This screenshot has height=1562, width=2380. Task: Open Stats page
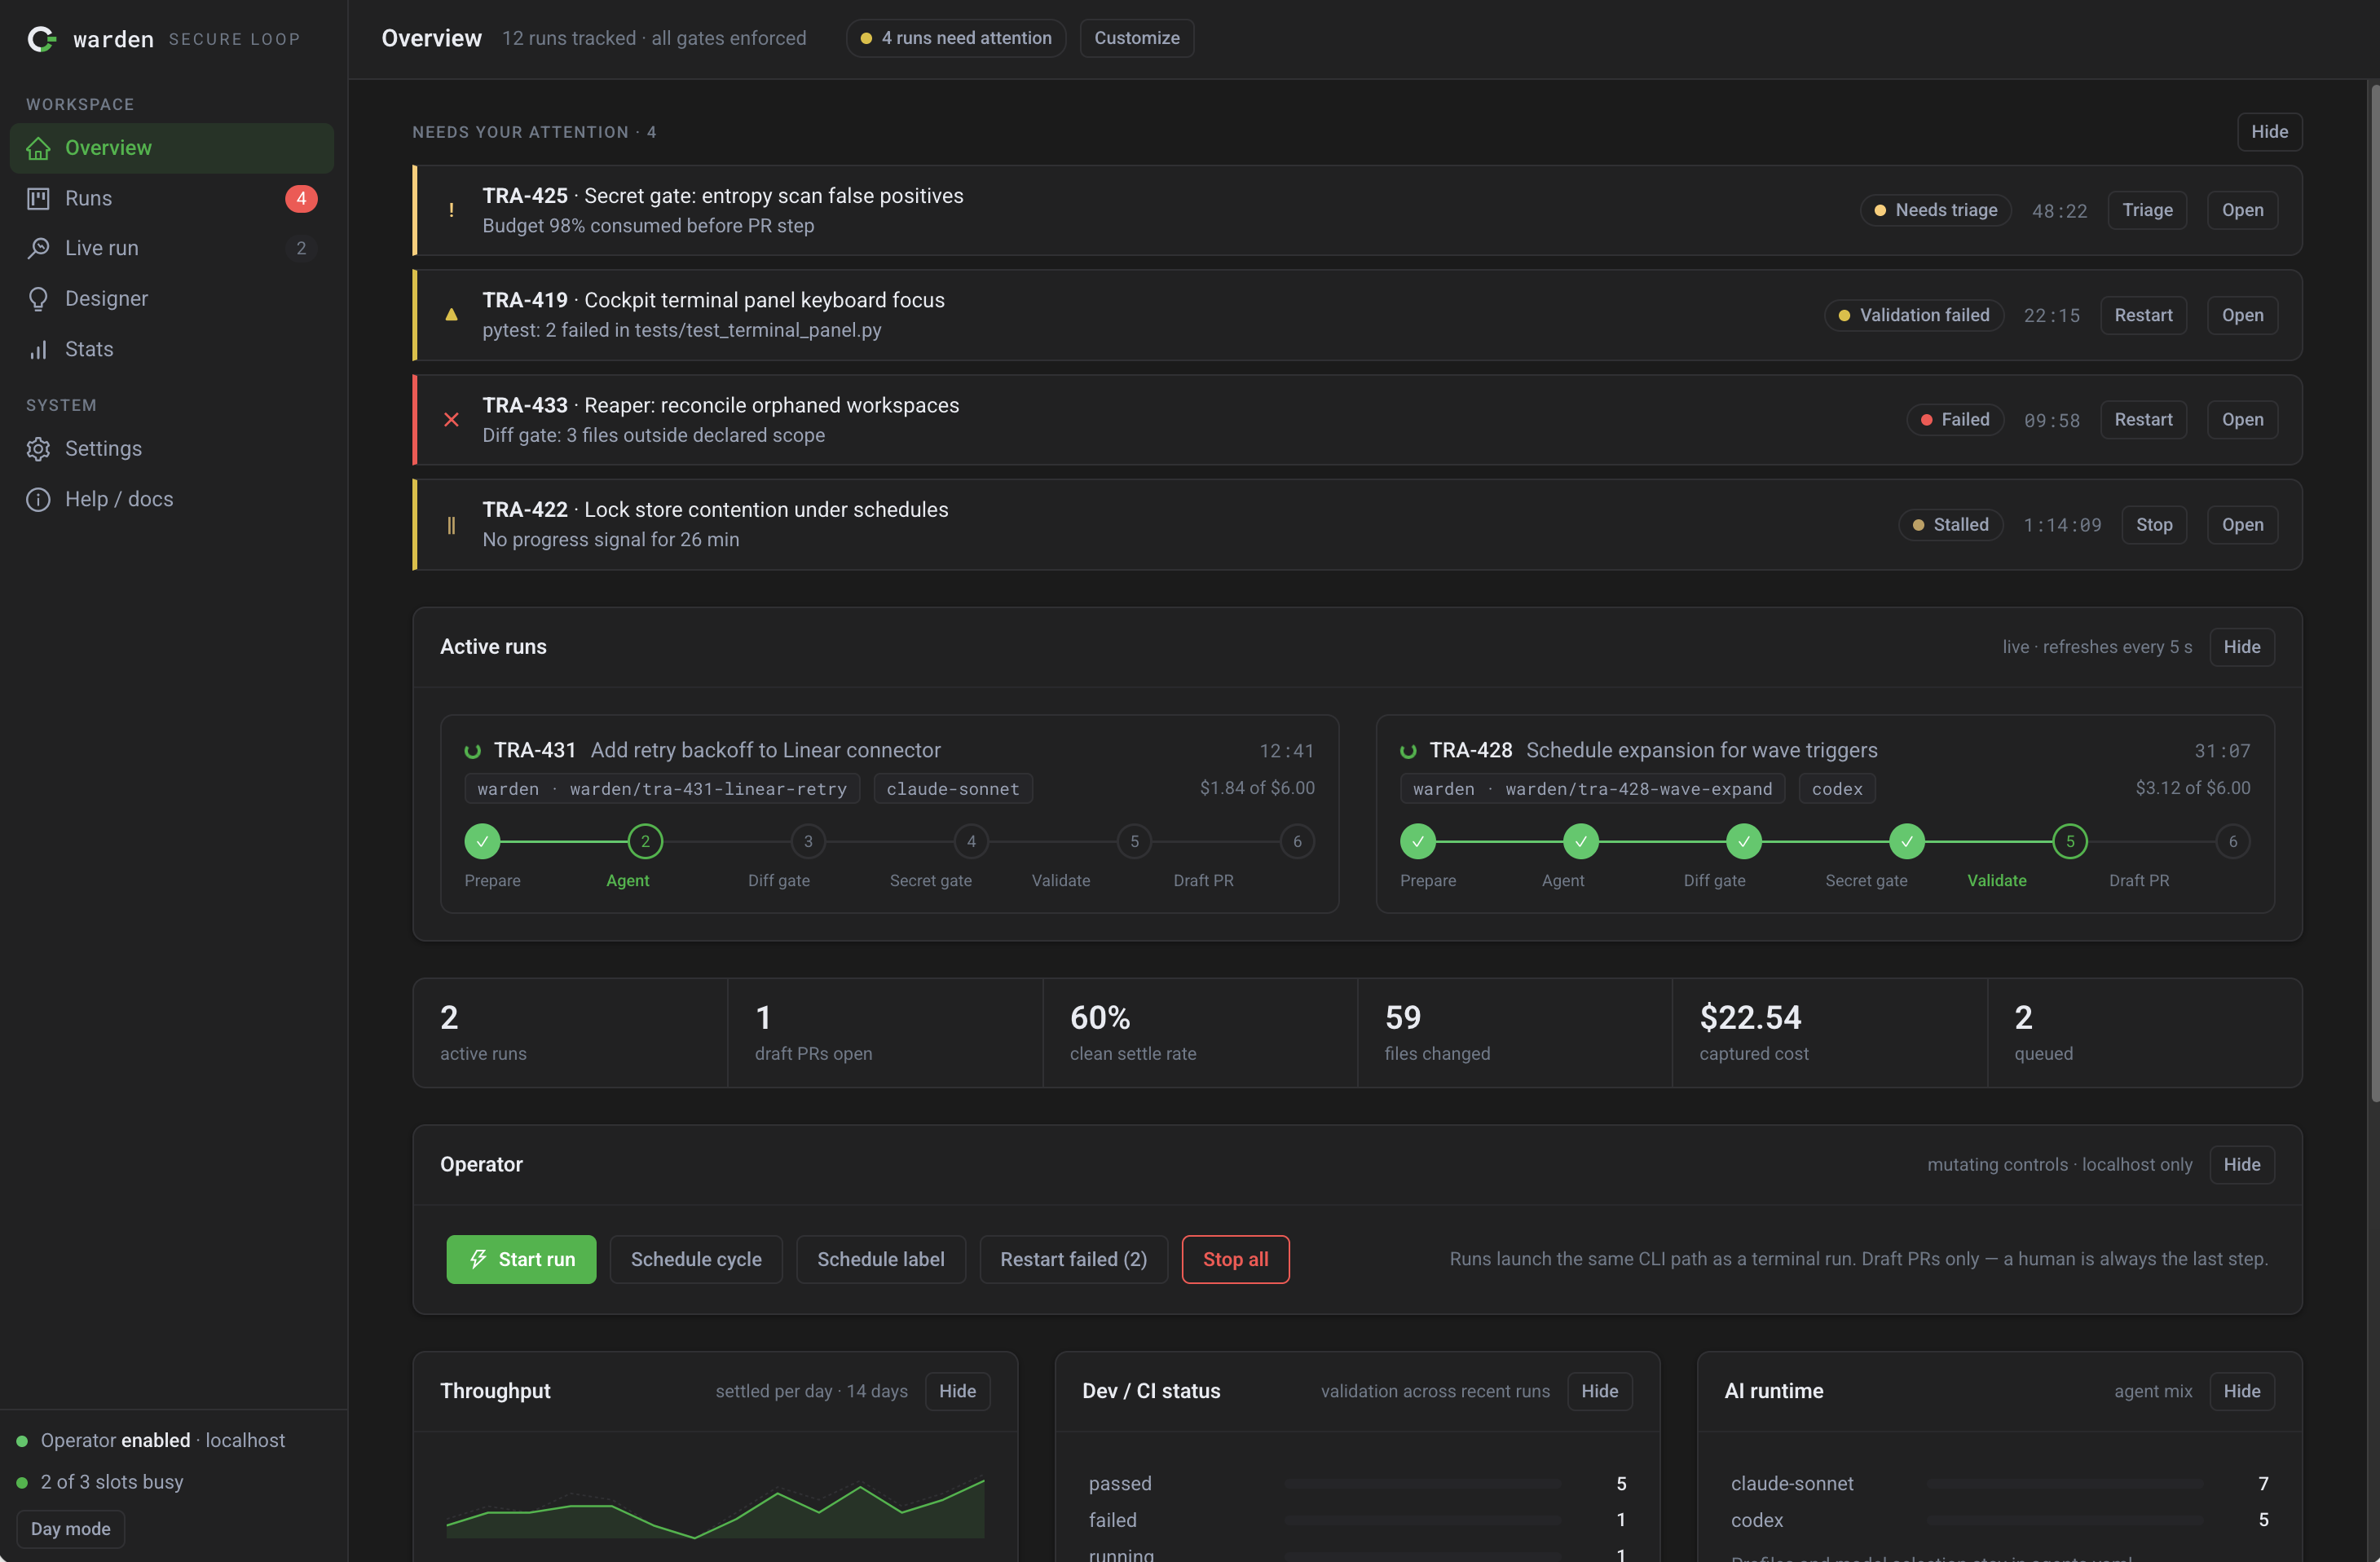click(x=172, y=349)
